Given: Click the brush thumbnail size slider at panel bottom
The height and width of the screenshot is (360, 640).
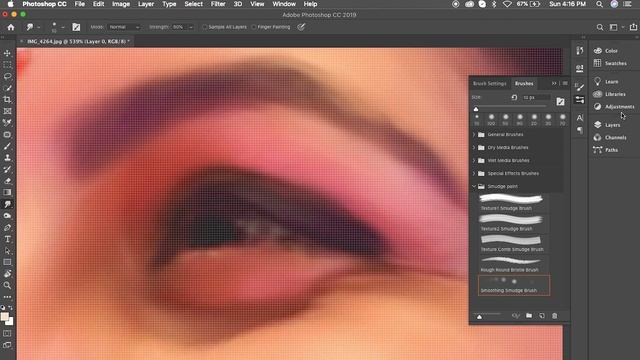Looking at the screenshot, I should [480, 317].
